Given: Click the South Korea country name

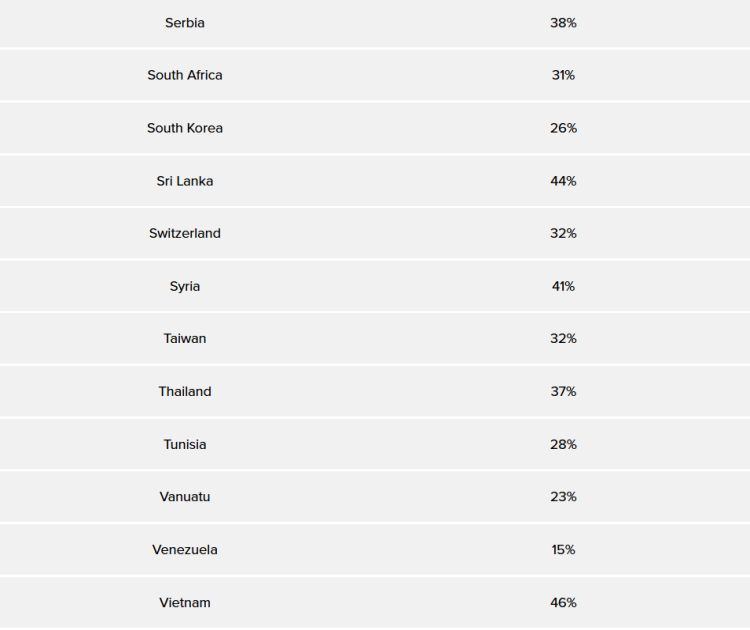Looking at the screenshot, I should pos(185,128).
